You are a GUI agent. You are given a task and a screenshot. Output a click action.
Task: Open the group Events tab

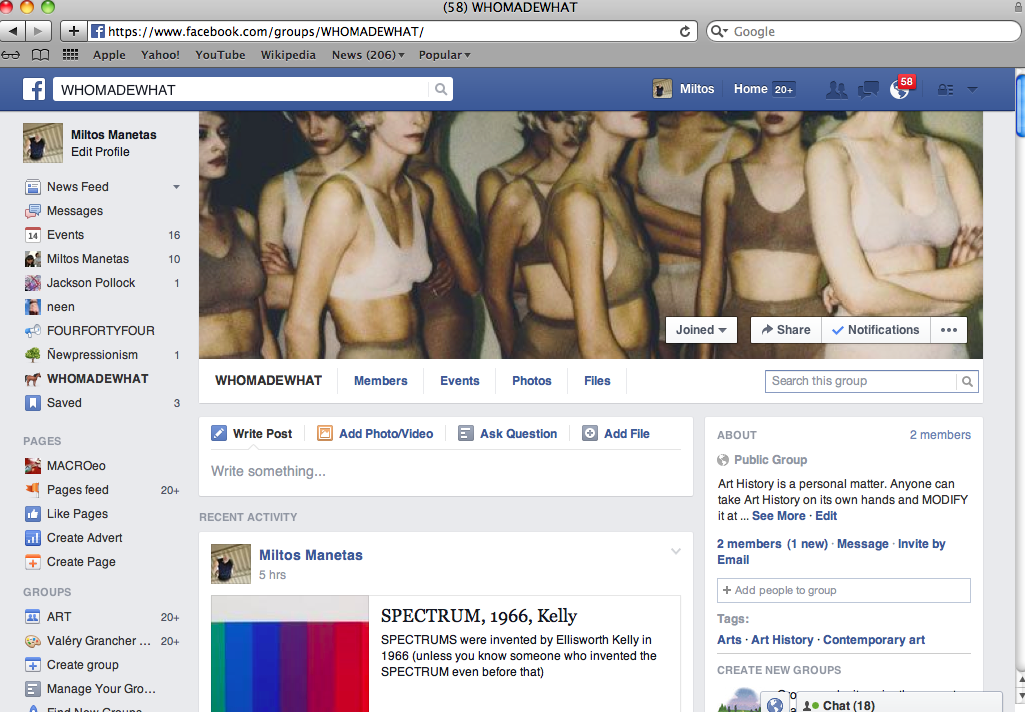(460, 381)
